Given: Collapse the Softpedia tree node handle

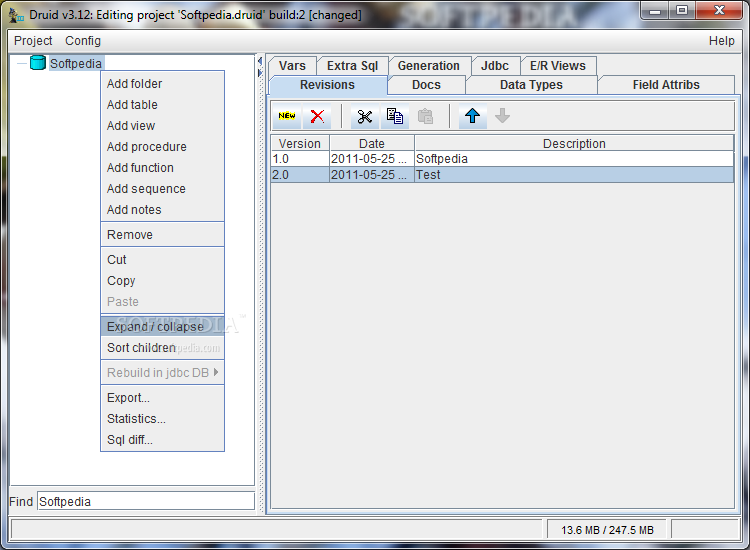Looking at the screenshot, I should (x=22, y=63).
